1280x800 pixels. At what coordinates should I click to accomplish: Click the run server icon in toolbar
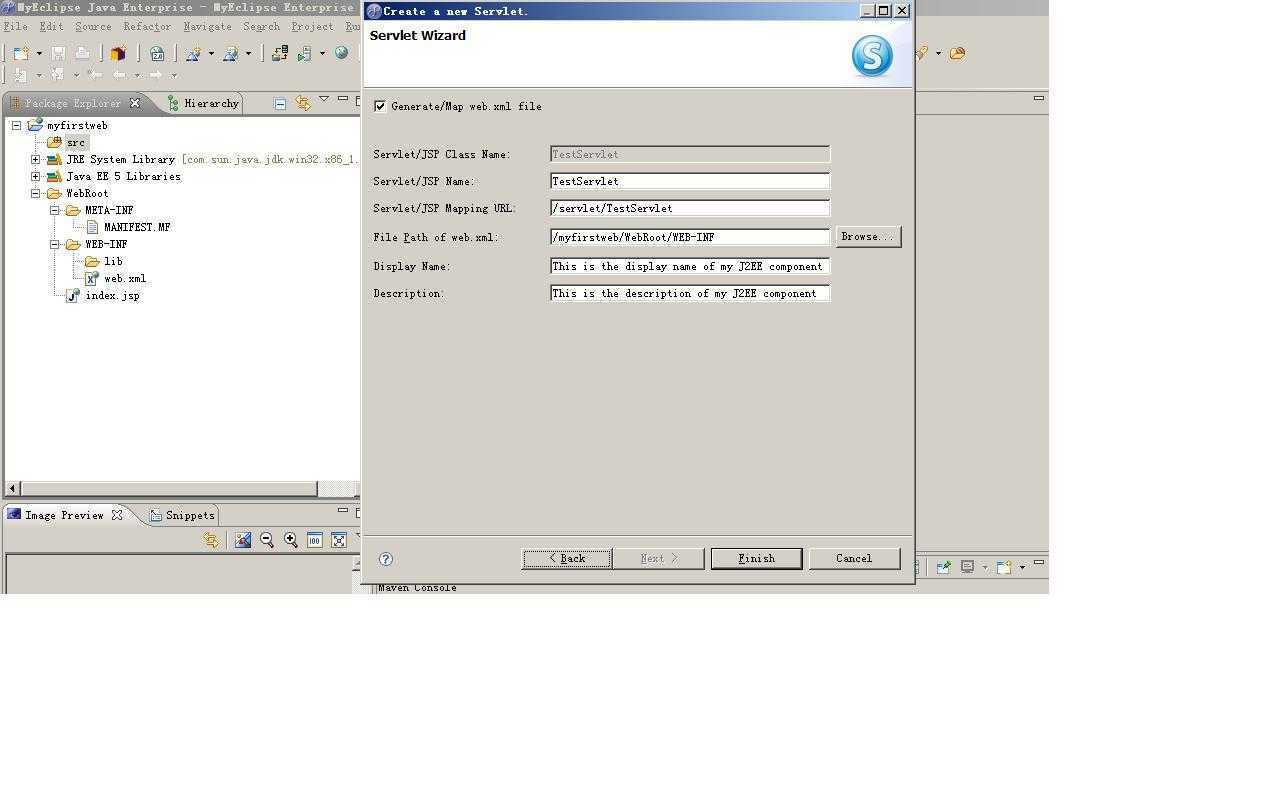pyautogui.click(x=304, y=53)
